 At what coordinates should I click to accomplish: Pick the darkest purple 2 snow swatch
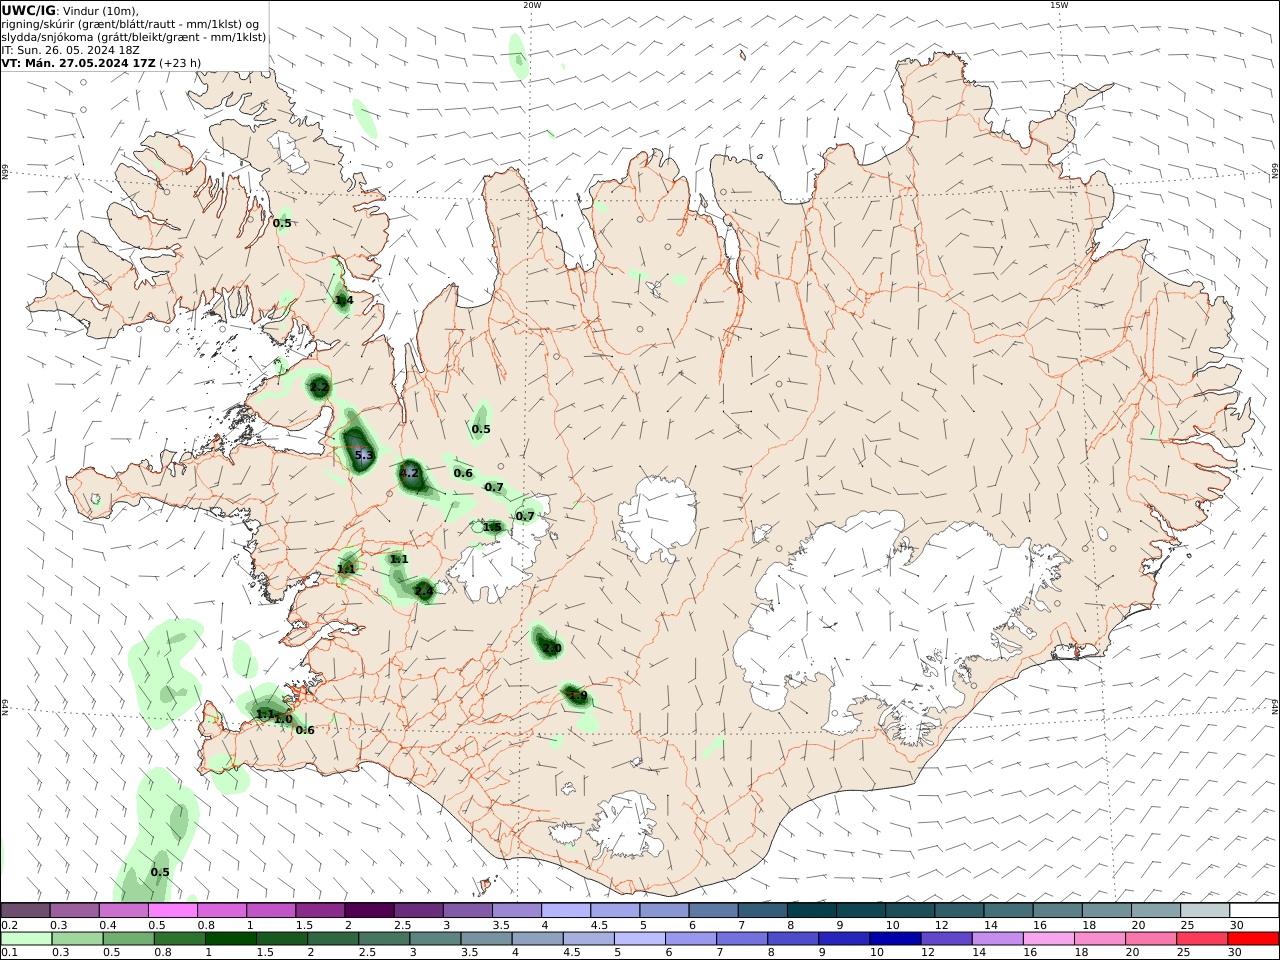(x=369, y=910)
